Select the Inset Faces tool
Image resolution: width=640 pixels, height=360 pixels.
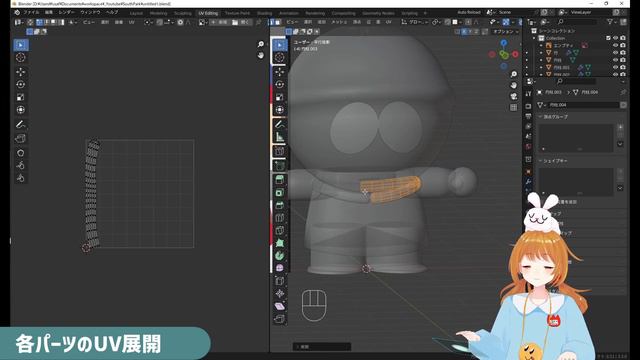pyautogui.click(x=280, y=193)
